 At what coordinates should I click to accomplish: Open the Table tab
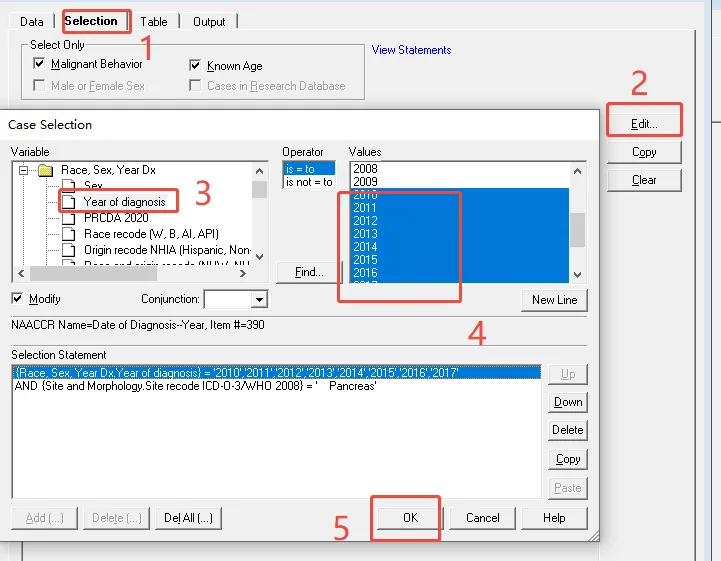coord(154,22)
